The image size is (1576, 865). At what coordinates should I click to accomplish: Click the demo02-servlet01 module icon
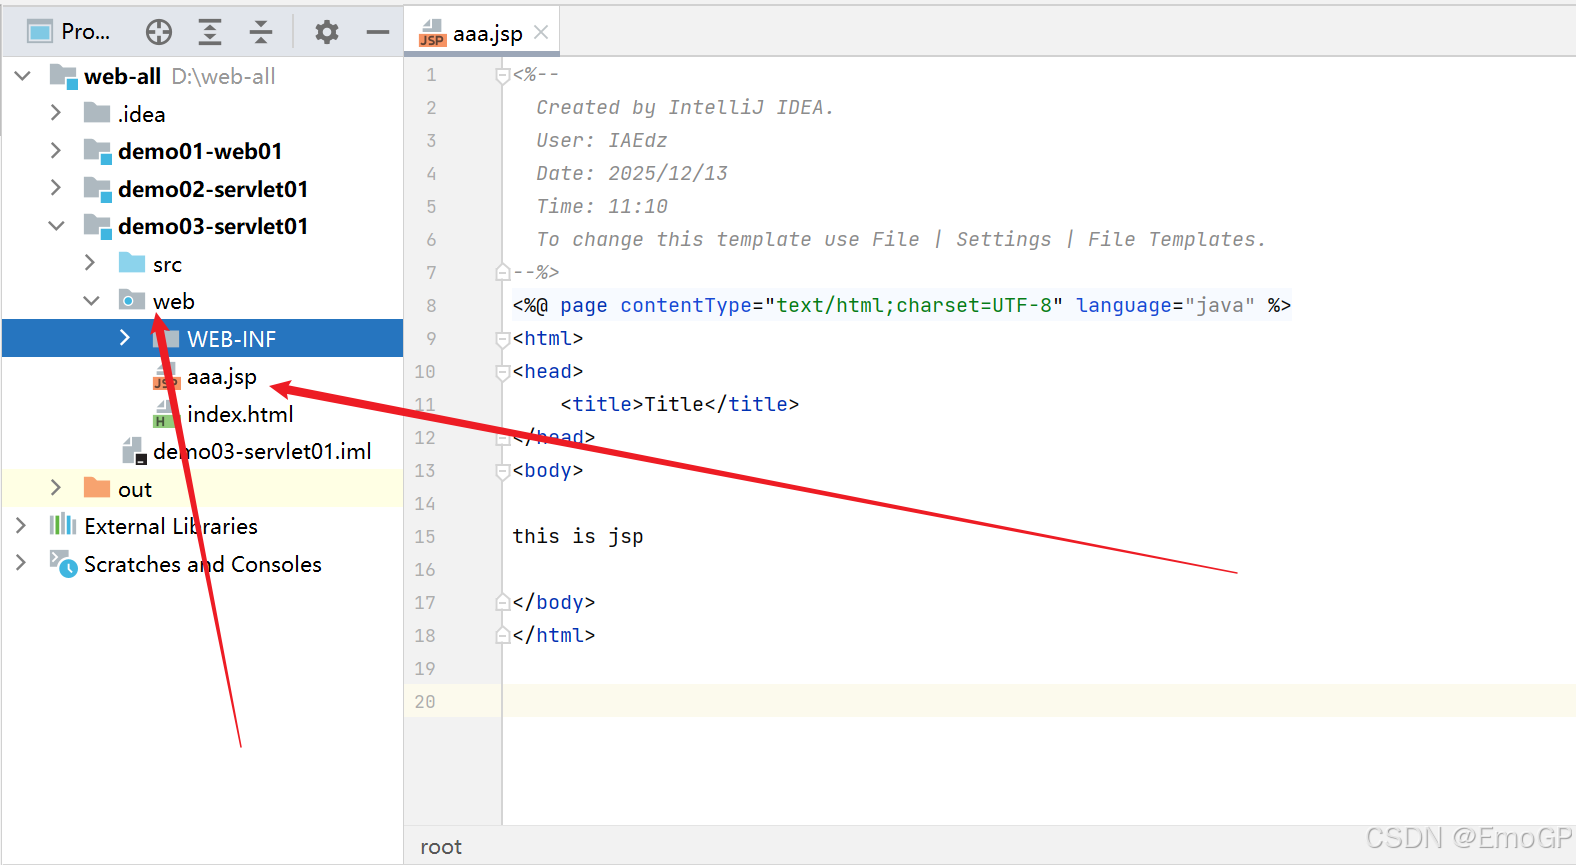point(97,189)
